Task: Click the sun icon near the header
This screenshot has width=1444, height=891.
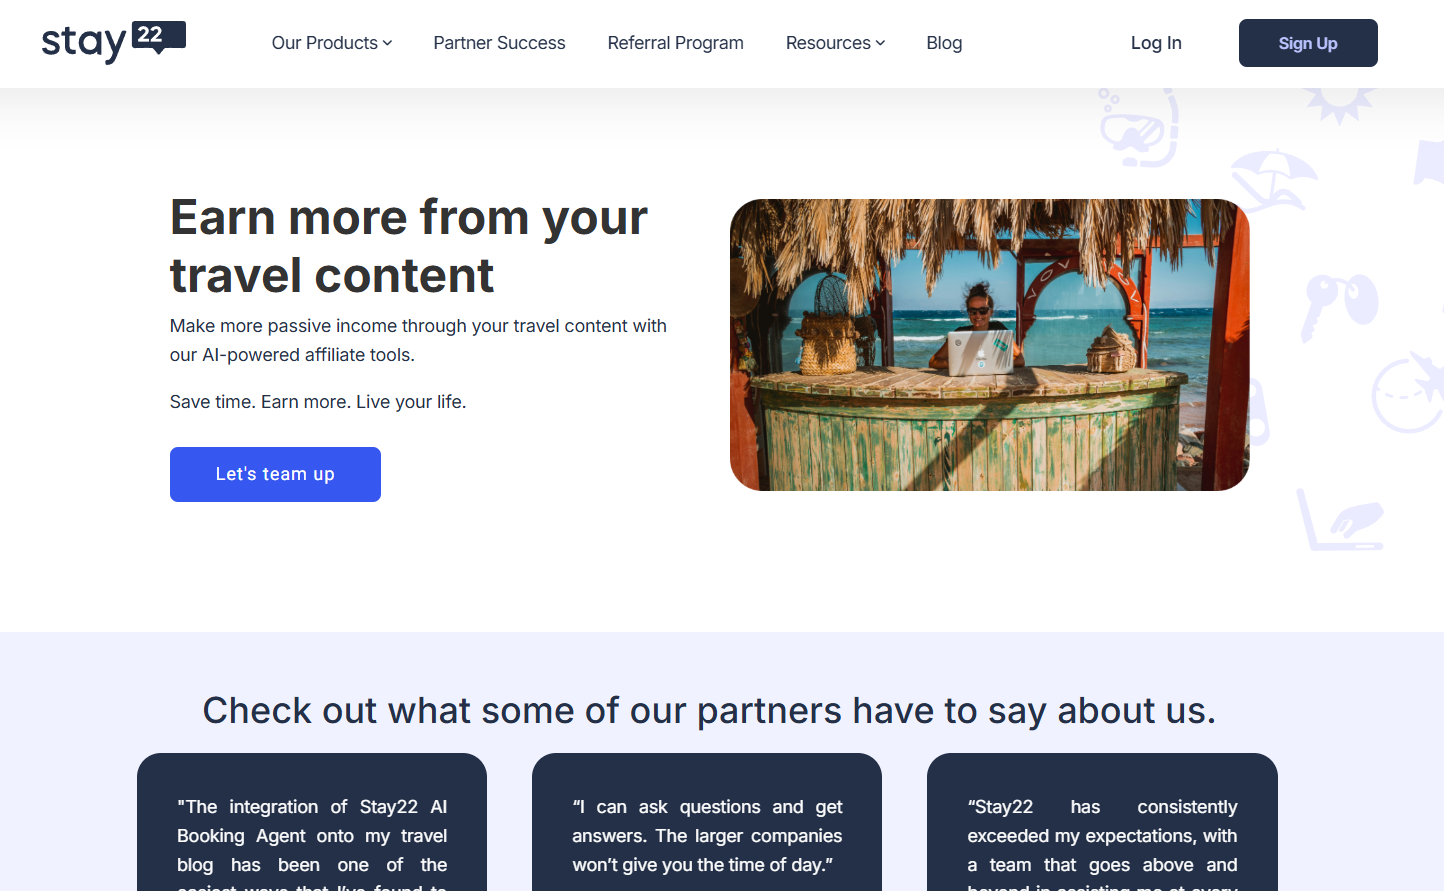Action: pos(1340,102)
